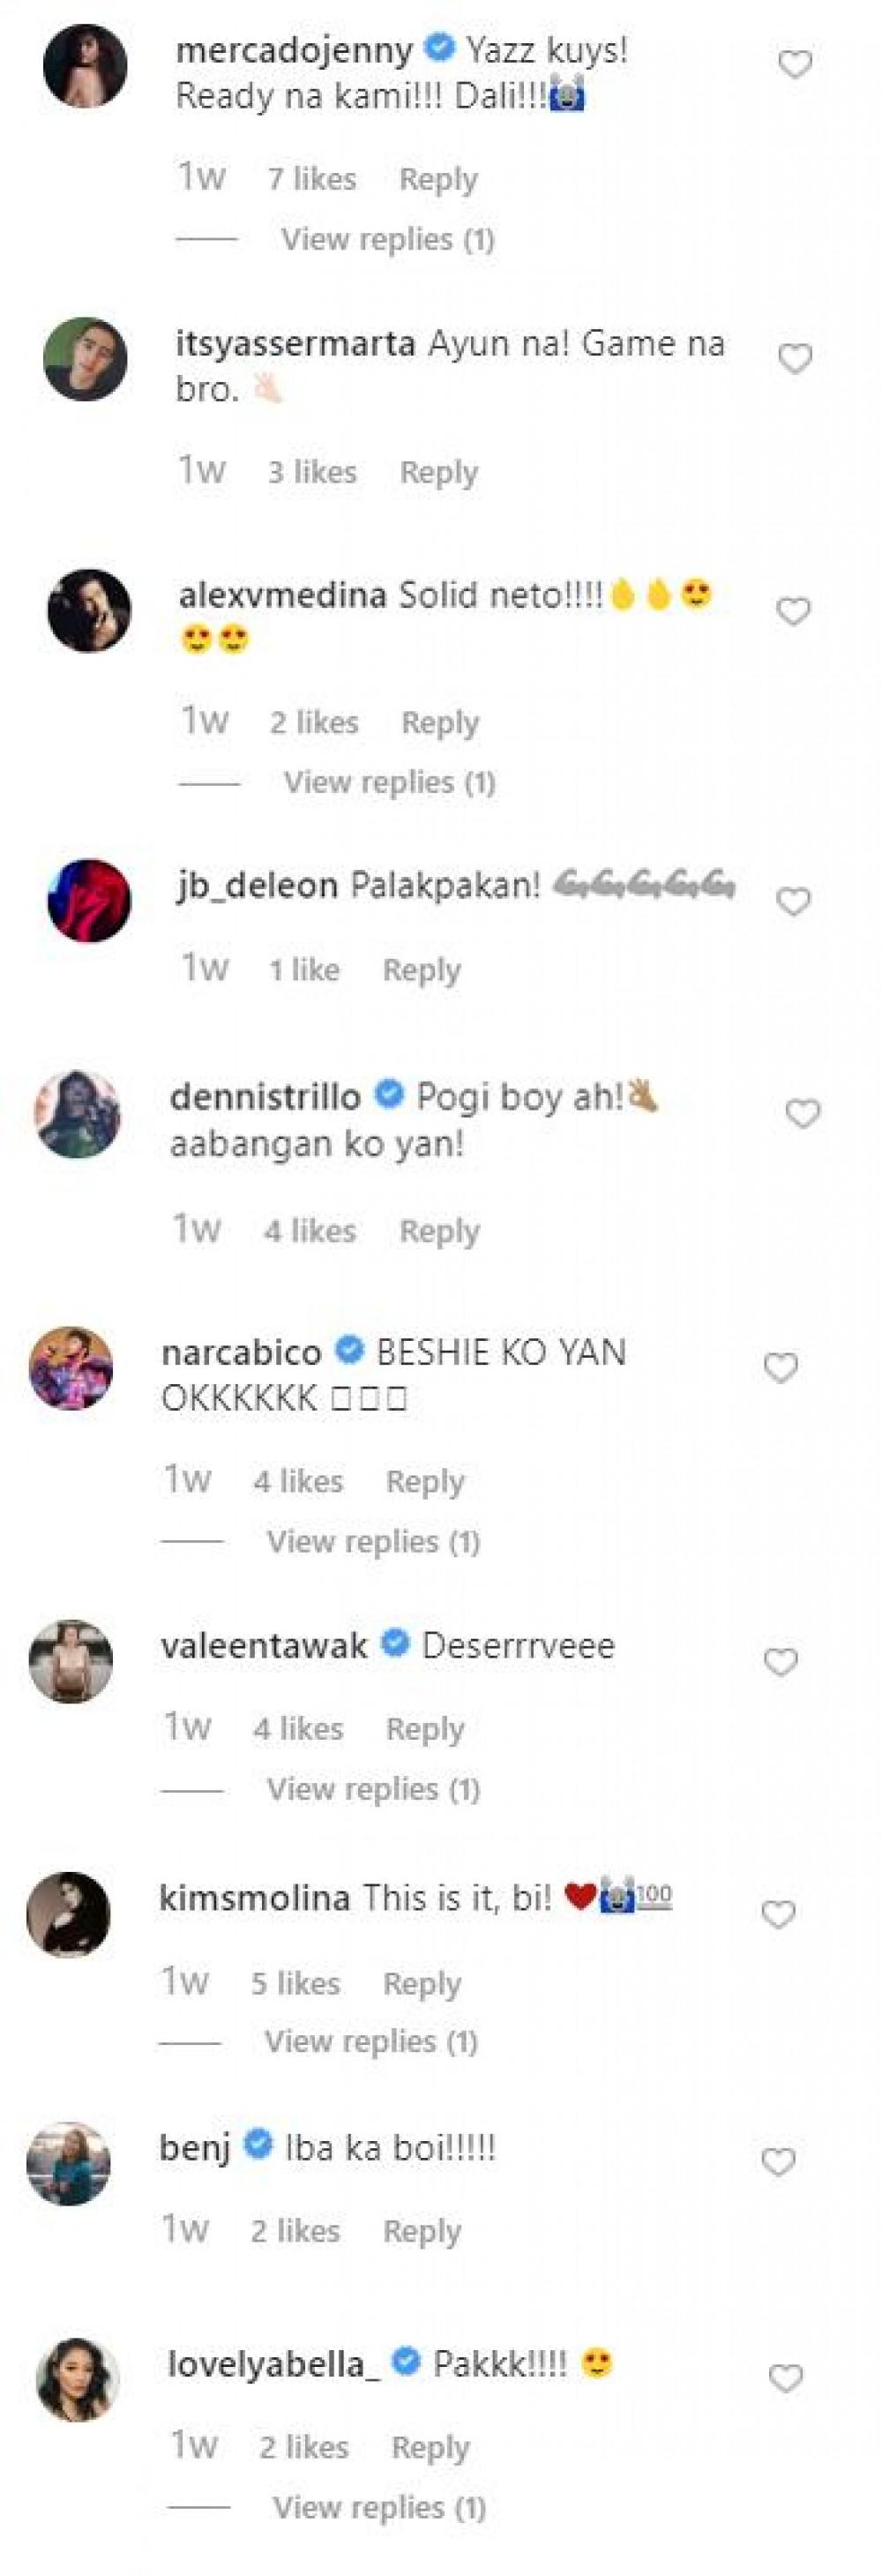Image resolution: width=882 pixels, height=2576 pixels.
Task: Expand replies under mercadojenny's comment
Action: pos(387,239)
